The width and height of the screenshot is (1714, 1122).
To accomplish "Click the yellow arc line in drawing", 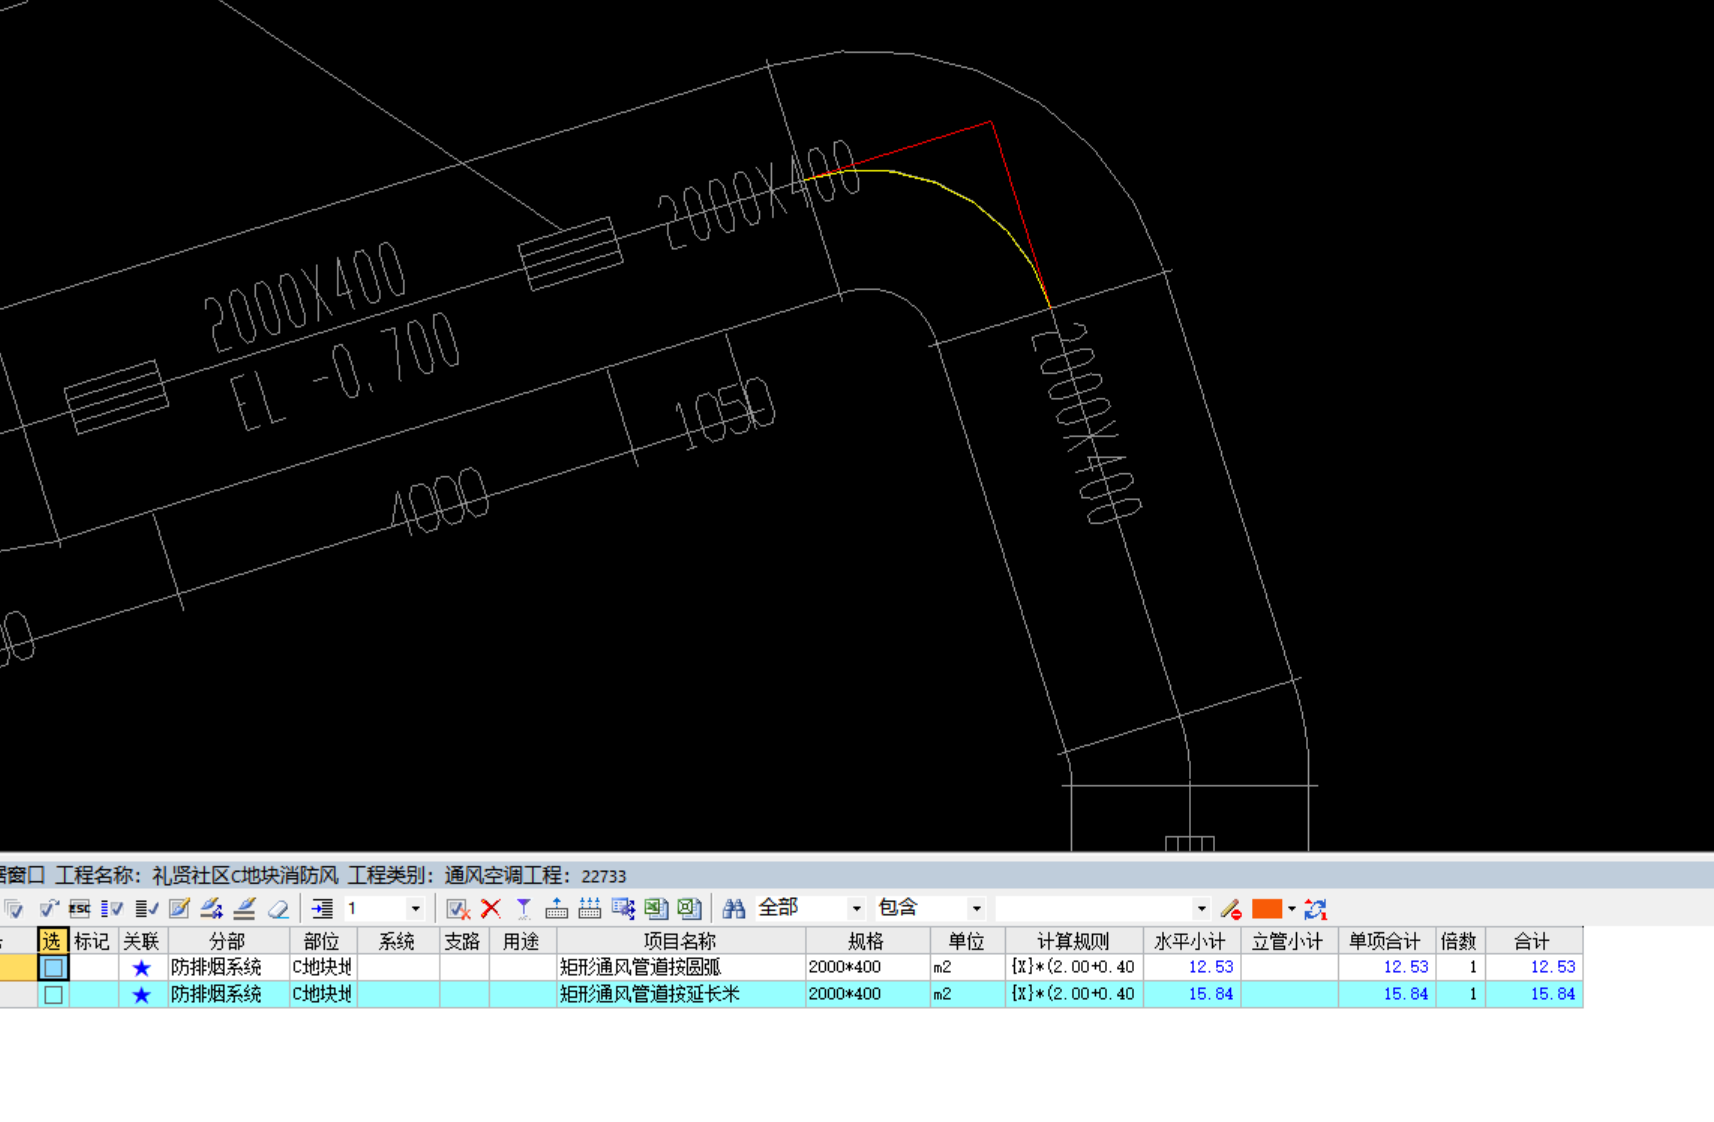I will [x=975, y=203].
